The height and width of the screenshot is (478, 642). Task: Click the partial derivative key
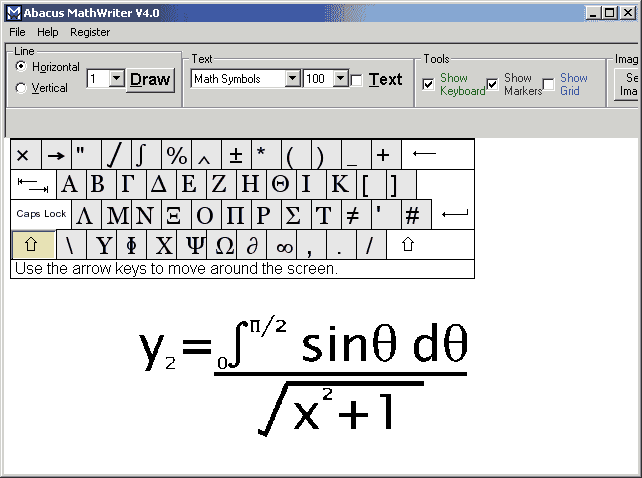click(x=253, y=245)
